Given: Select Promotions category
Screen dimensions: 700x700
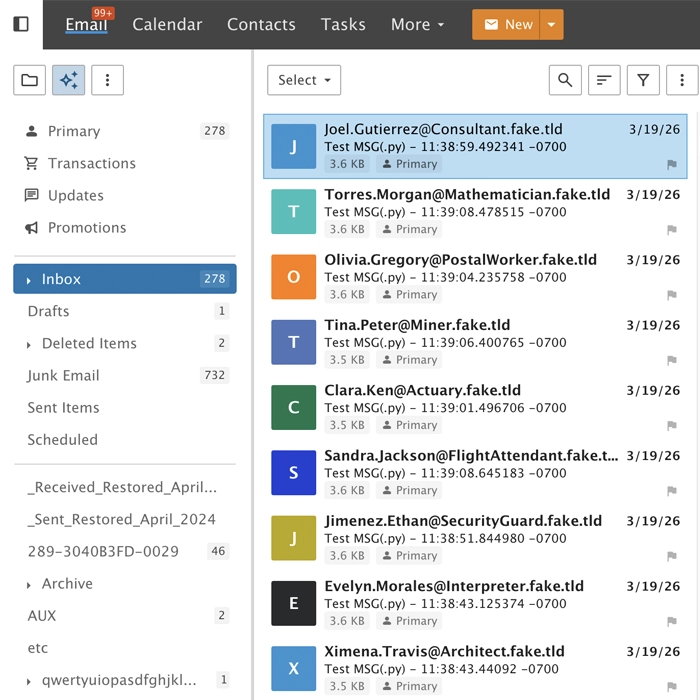Looking at the screenshot, I should [x=125, y=228].
